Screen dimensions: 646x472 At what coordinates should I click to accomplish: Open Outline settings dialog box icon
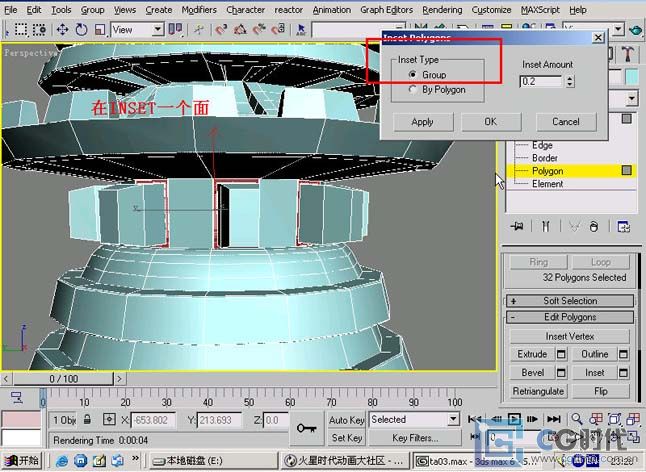623,354
